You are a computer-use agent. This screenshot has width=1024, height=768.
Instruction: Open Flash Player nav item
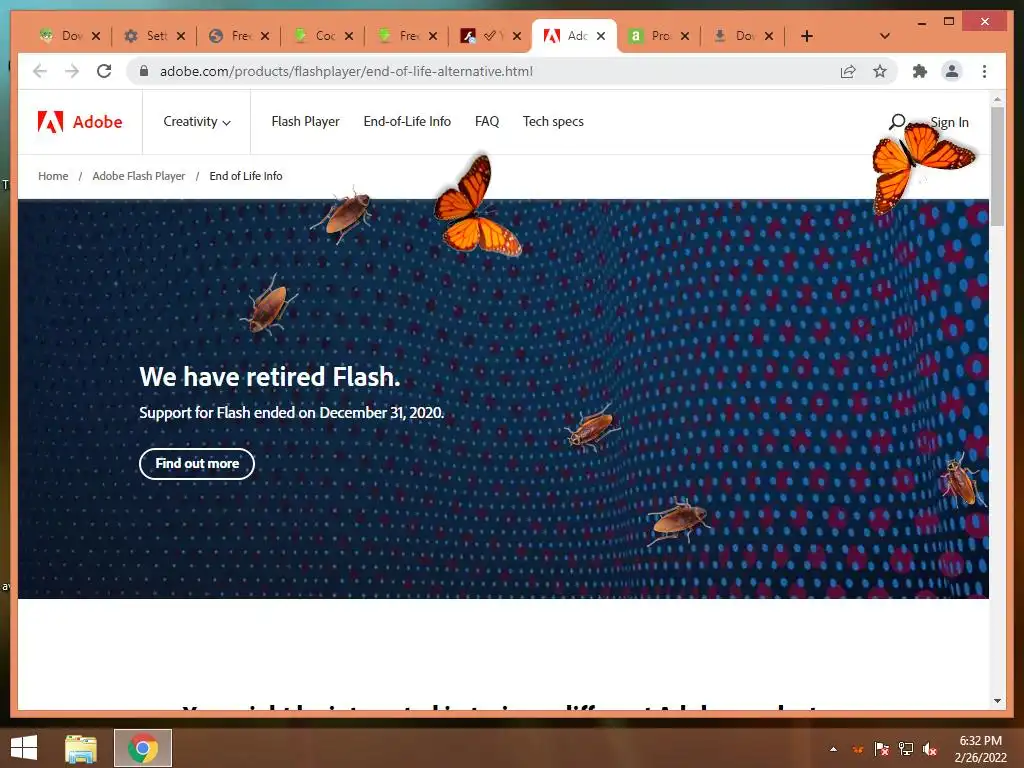[306, 121]
